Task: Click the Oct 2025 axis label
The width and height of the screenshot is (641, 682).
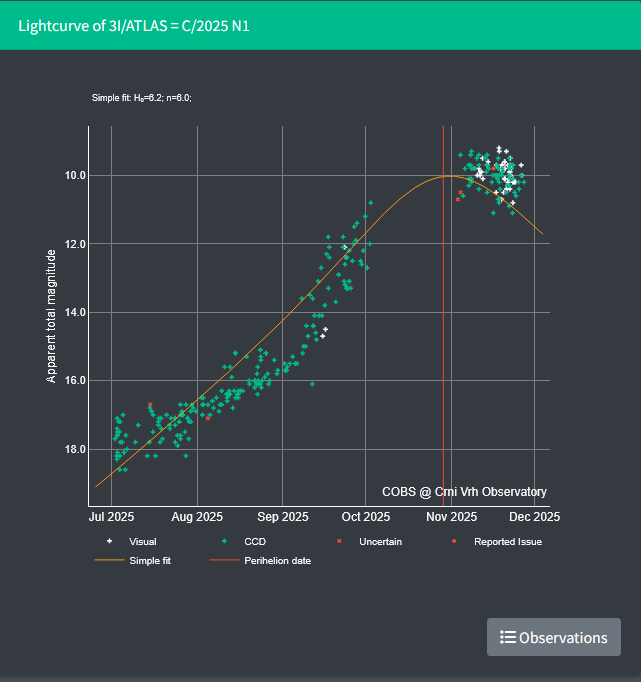Action: [366, 517]
